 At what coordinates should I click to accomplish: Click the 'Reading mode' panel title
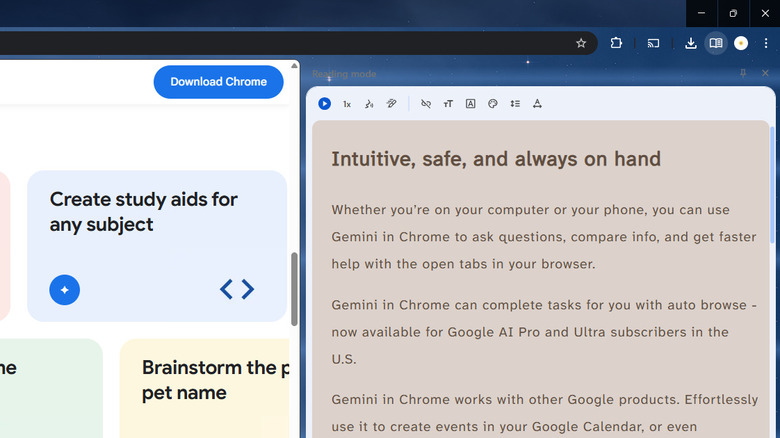point(344,74)
